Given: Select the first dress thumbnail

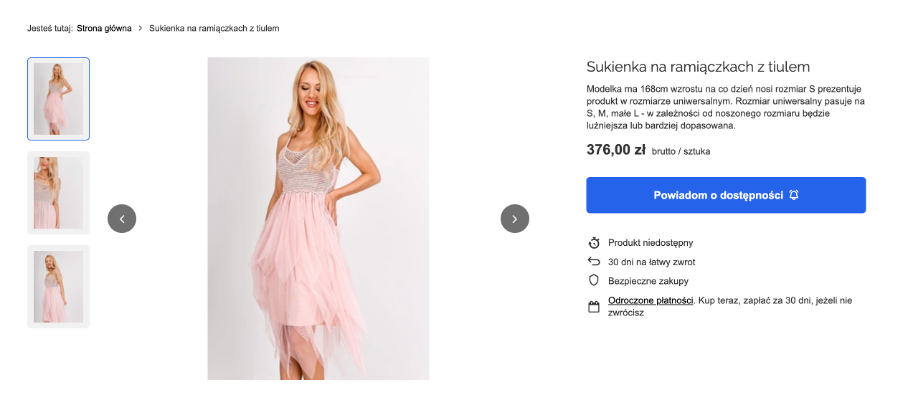Looking at the screenshot, I should coord(58,99).
